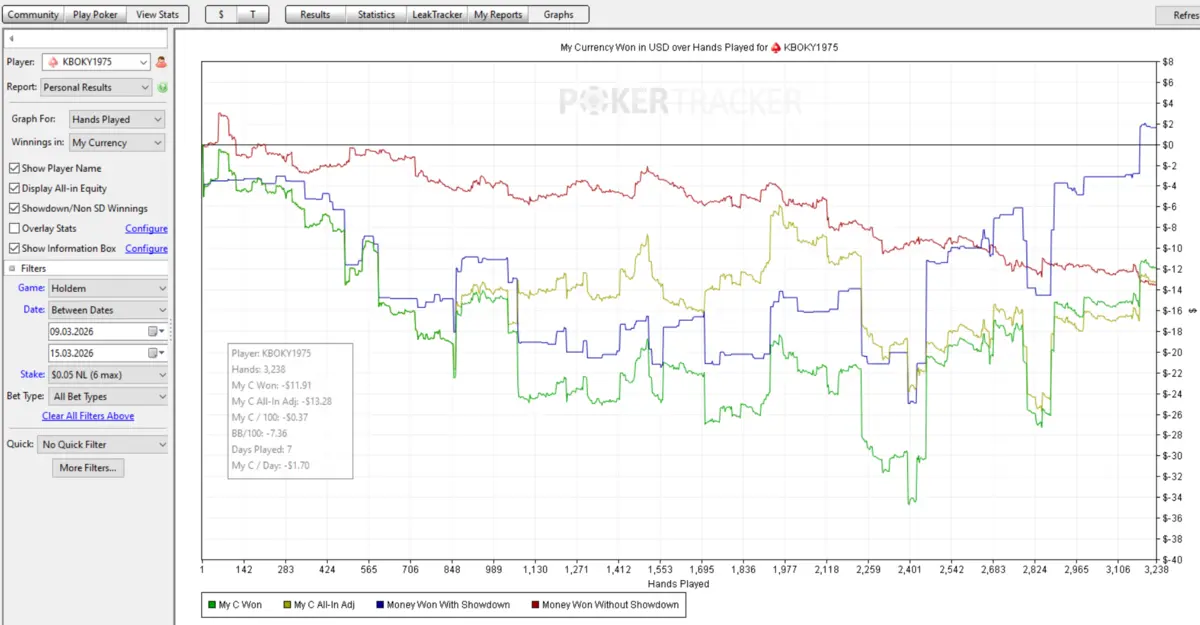This screenshot has width=1200, height=625.
Task: Expand the Stake dropdown showing $0.05 NL
Action: click(x=107, y=375)
